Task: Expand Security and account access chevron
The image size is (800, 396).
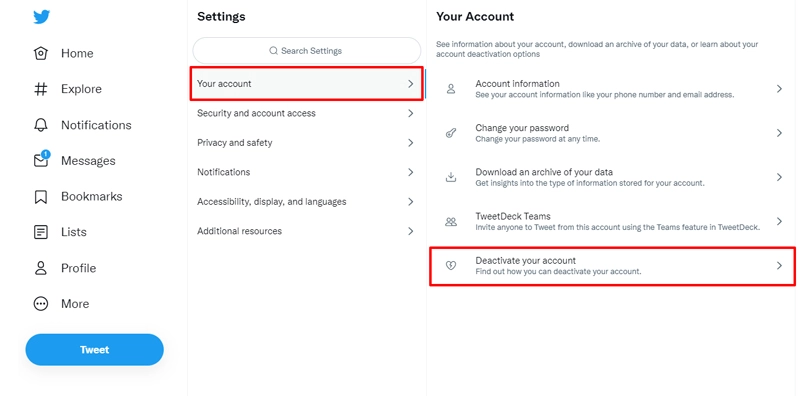Action: tap(411, 113)
